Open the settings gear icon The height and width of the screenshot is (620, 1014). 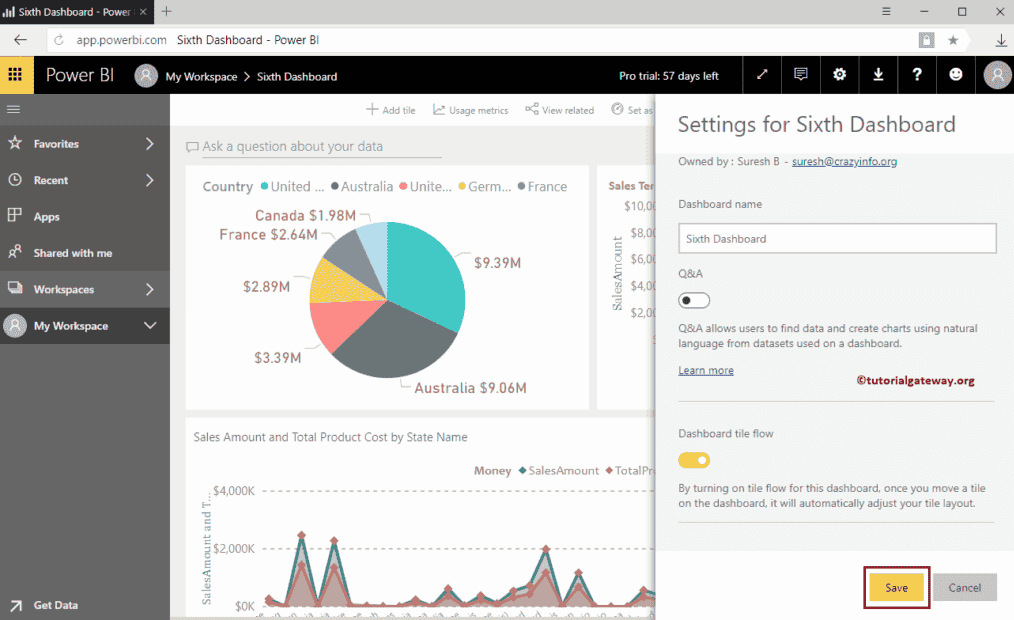pyautogui.click(x=840, y=75)
